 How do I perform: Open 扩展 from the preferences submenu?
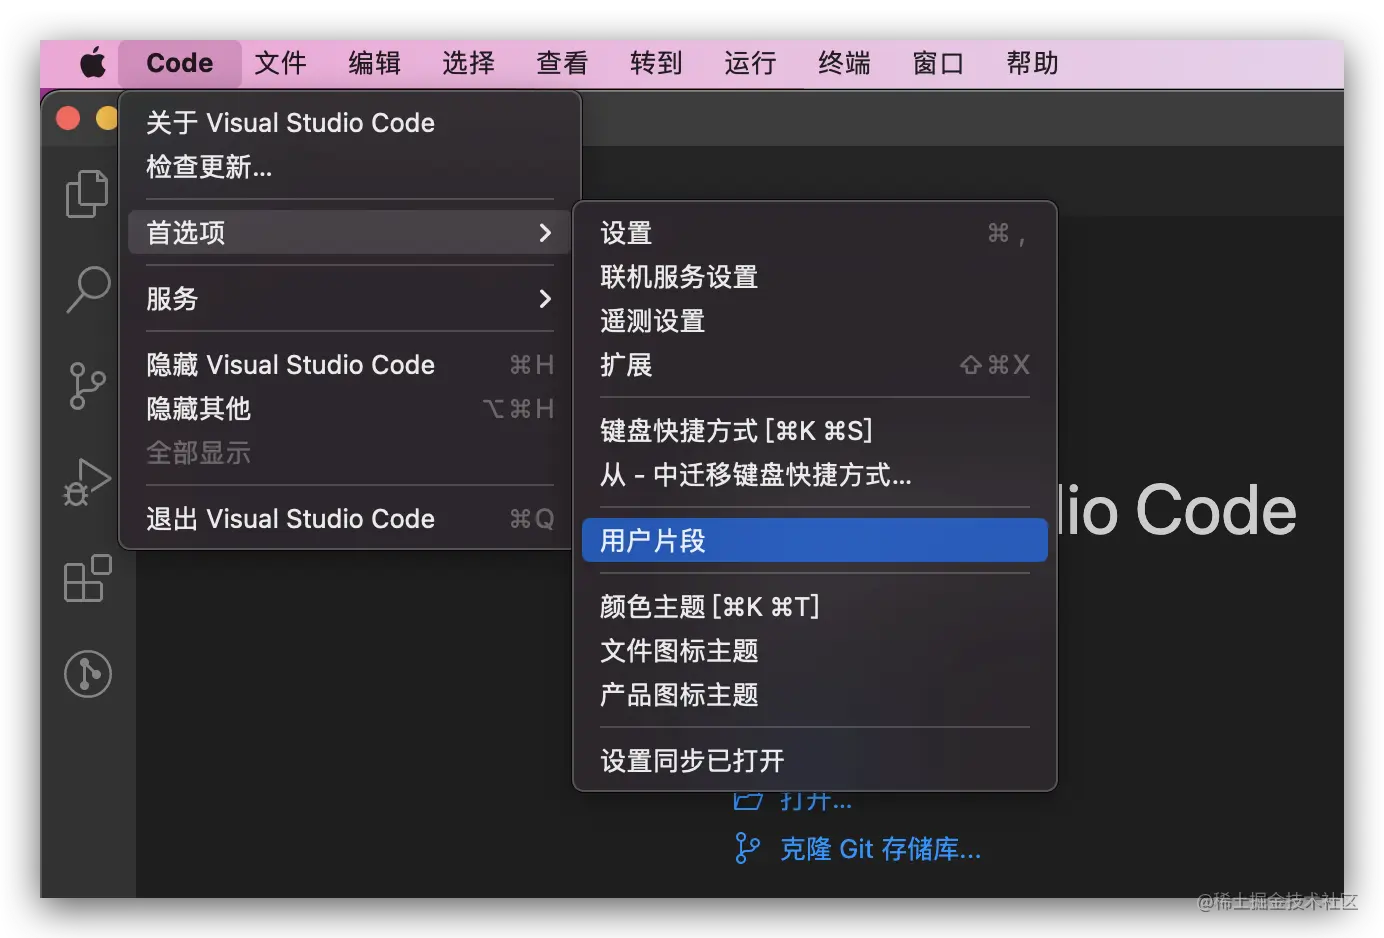pyautogui.click(x=814, y=365)
